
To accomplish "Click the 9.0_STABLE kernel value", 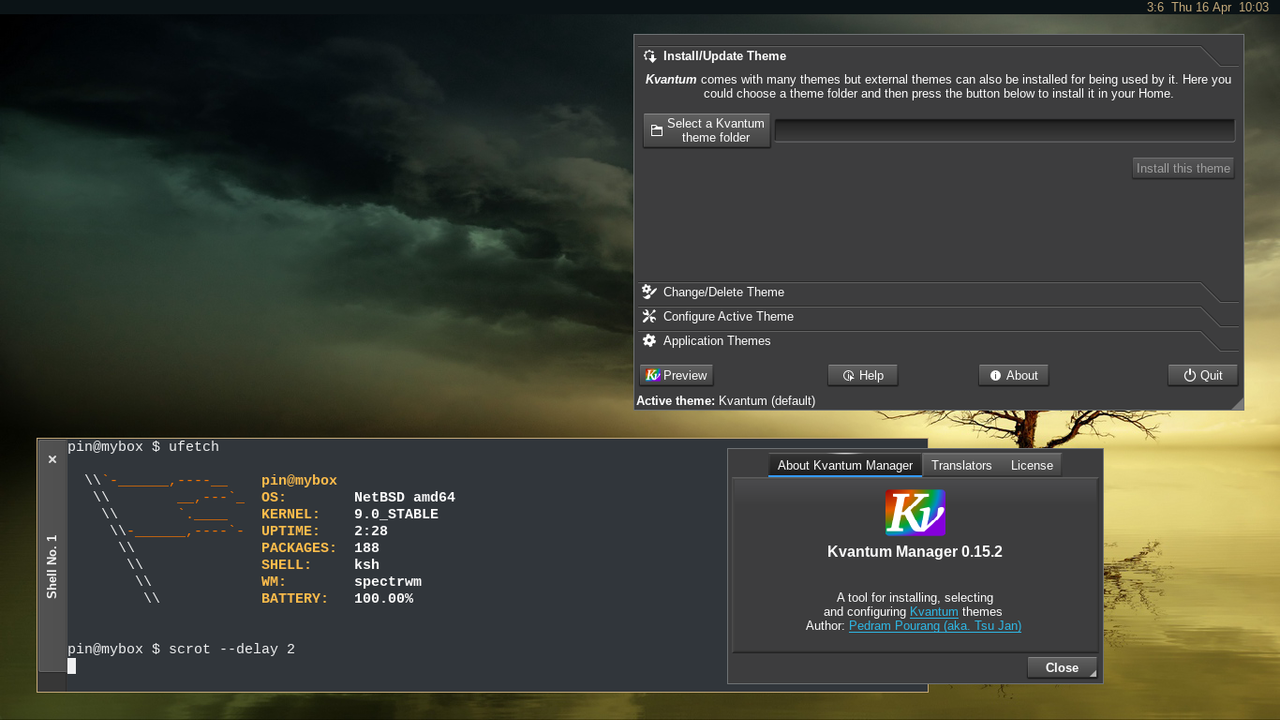I will (x=396, y=514).
